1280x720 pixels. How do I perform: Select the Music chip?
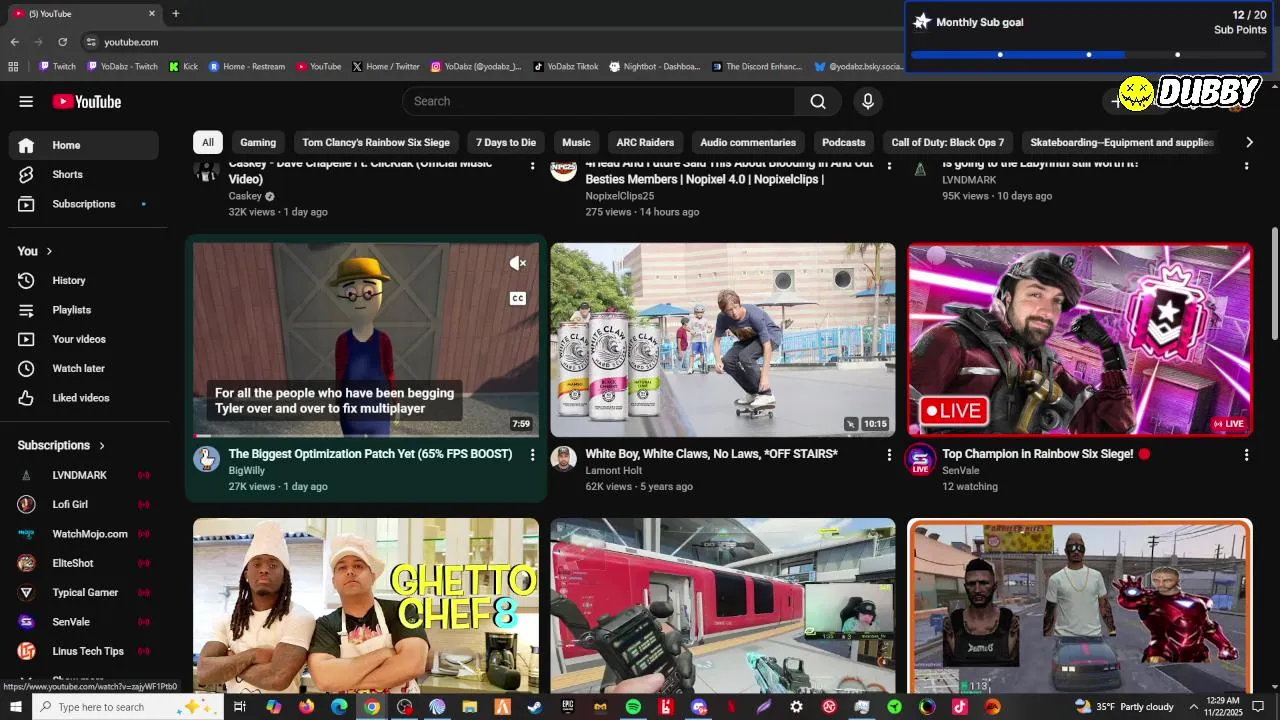[x=576, y=142]
